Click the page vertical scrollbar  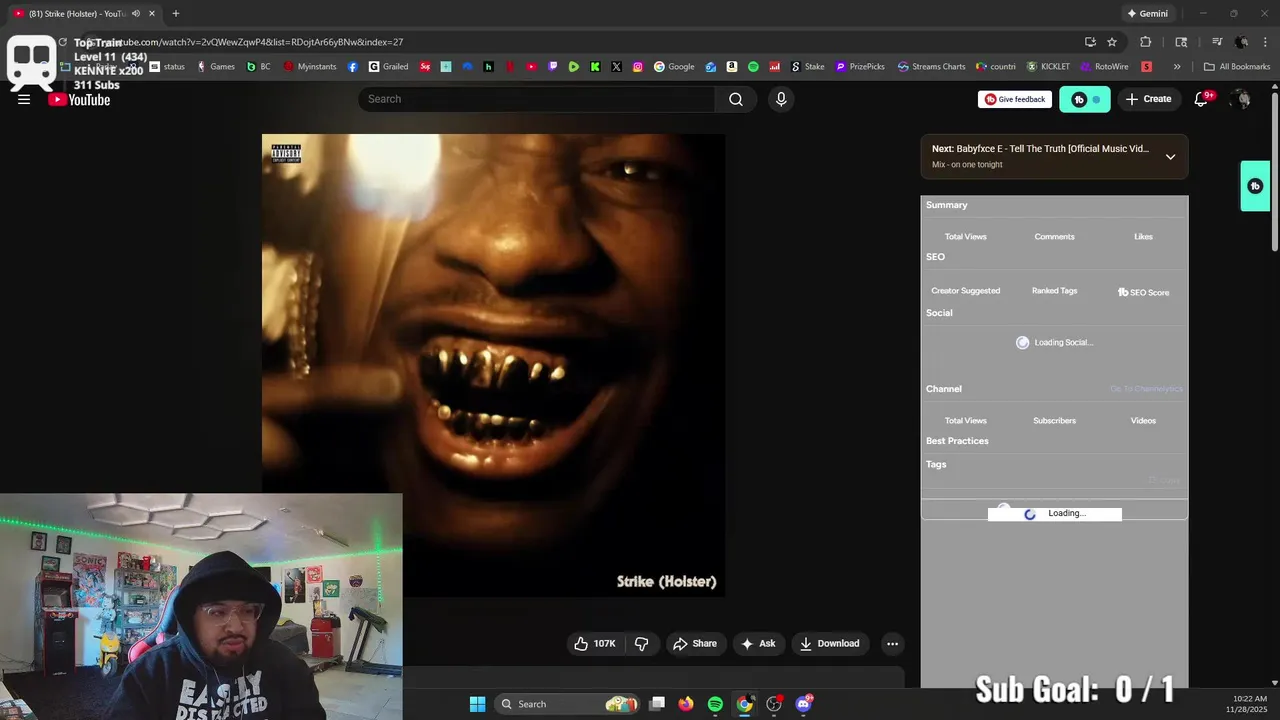click(x=1275, y=170)
